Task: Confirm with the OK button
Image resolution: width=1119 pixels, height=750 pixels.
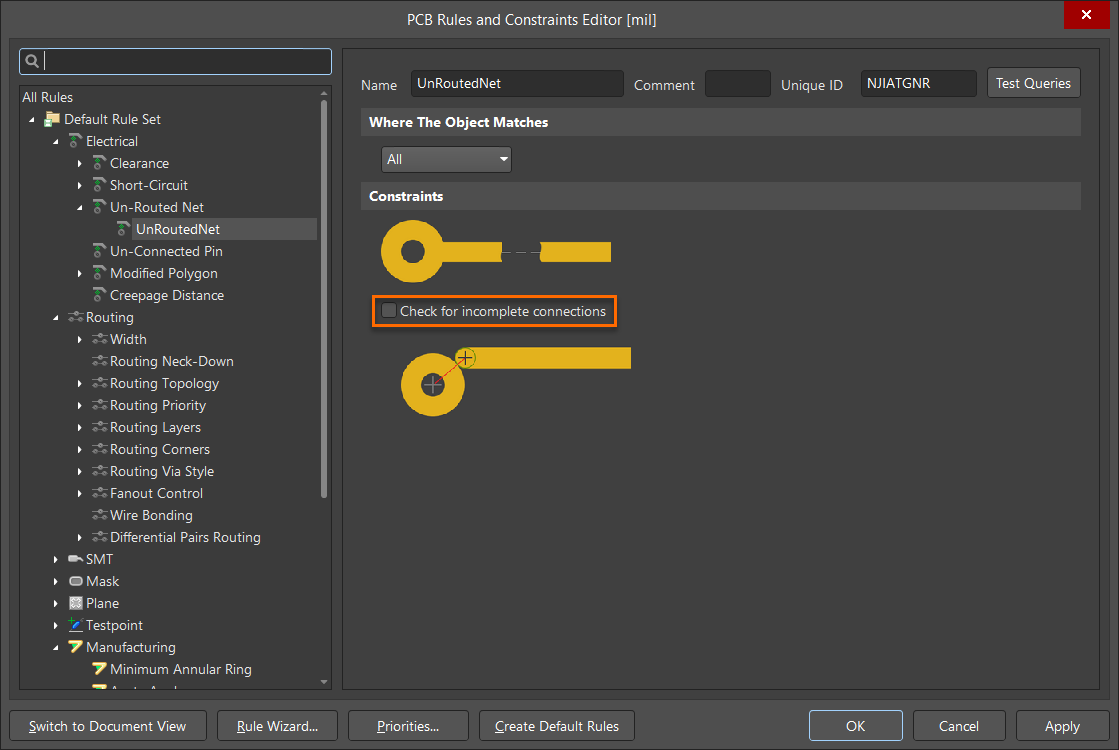Action: pyautogui.click(x=856, y=726)
